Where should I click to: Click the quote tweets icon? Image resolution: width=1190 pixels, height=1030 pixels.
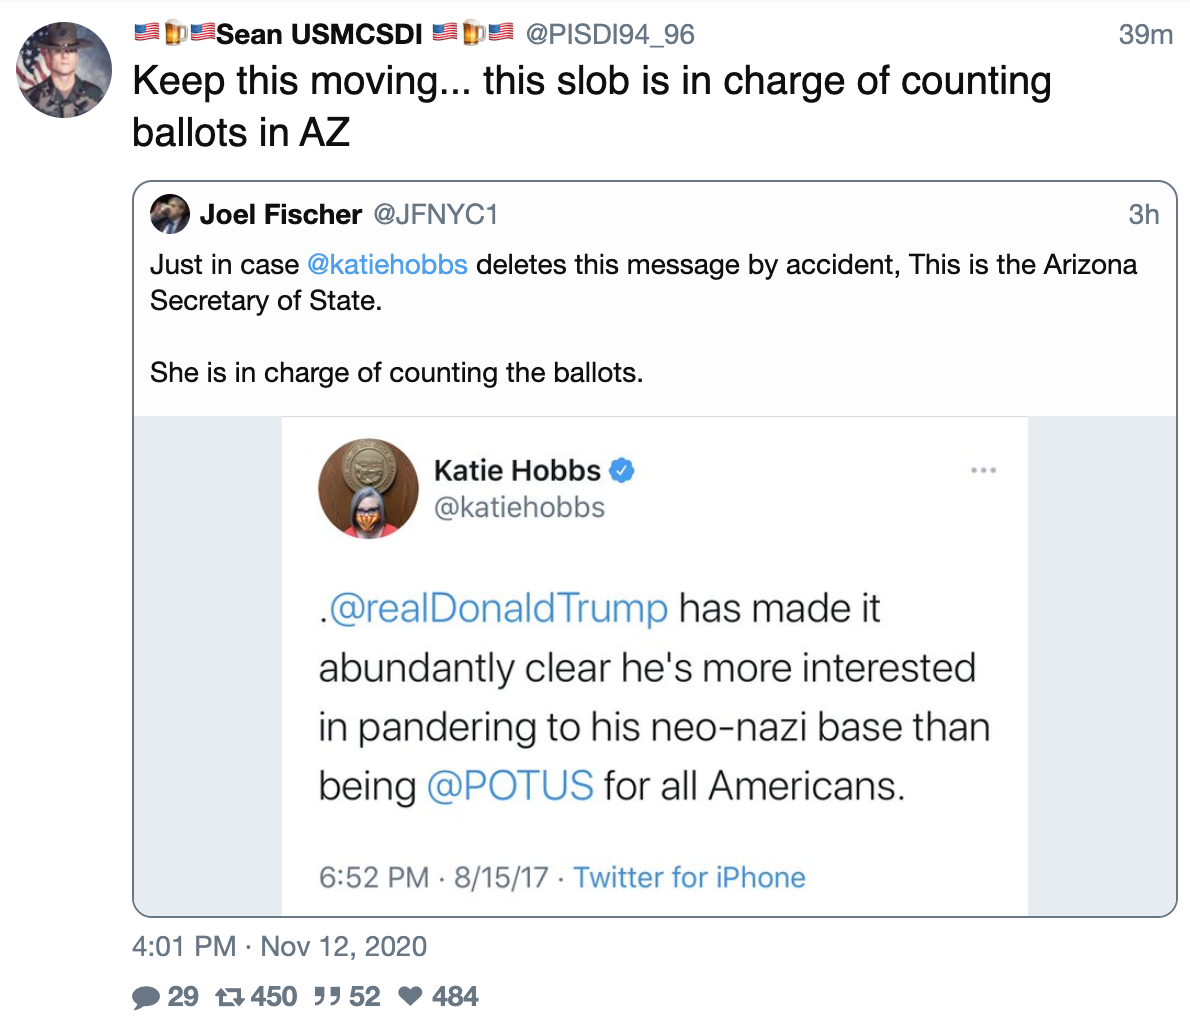click(x=327, y=997)
